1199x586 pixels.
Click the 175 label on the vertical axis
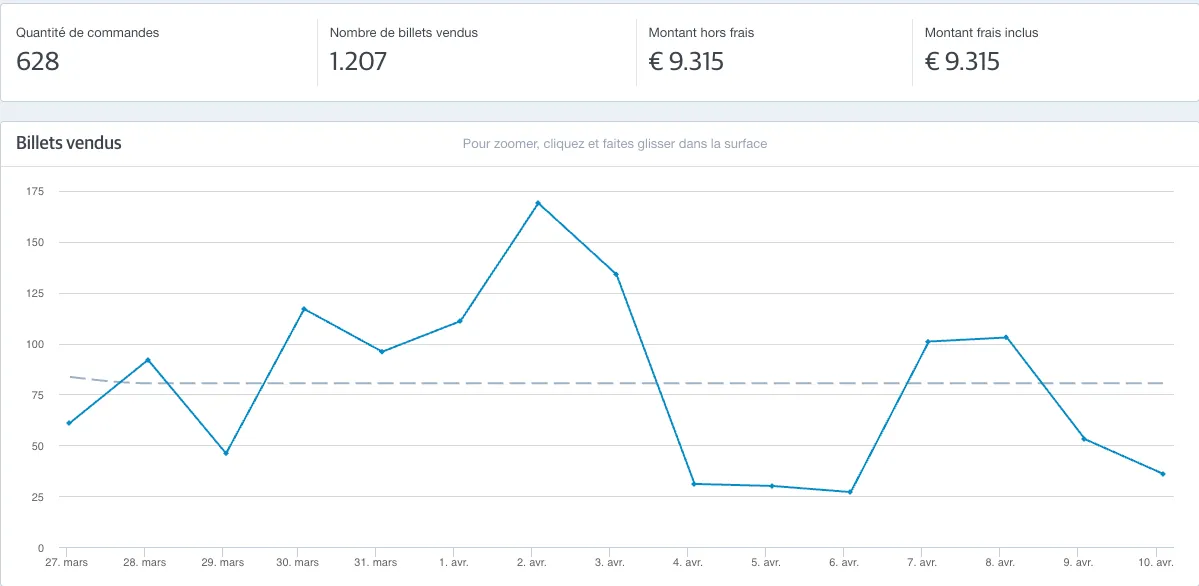(35, 191)
